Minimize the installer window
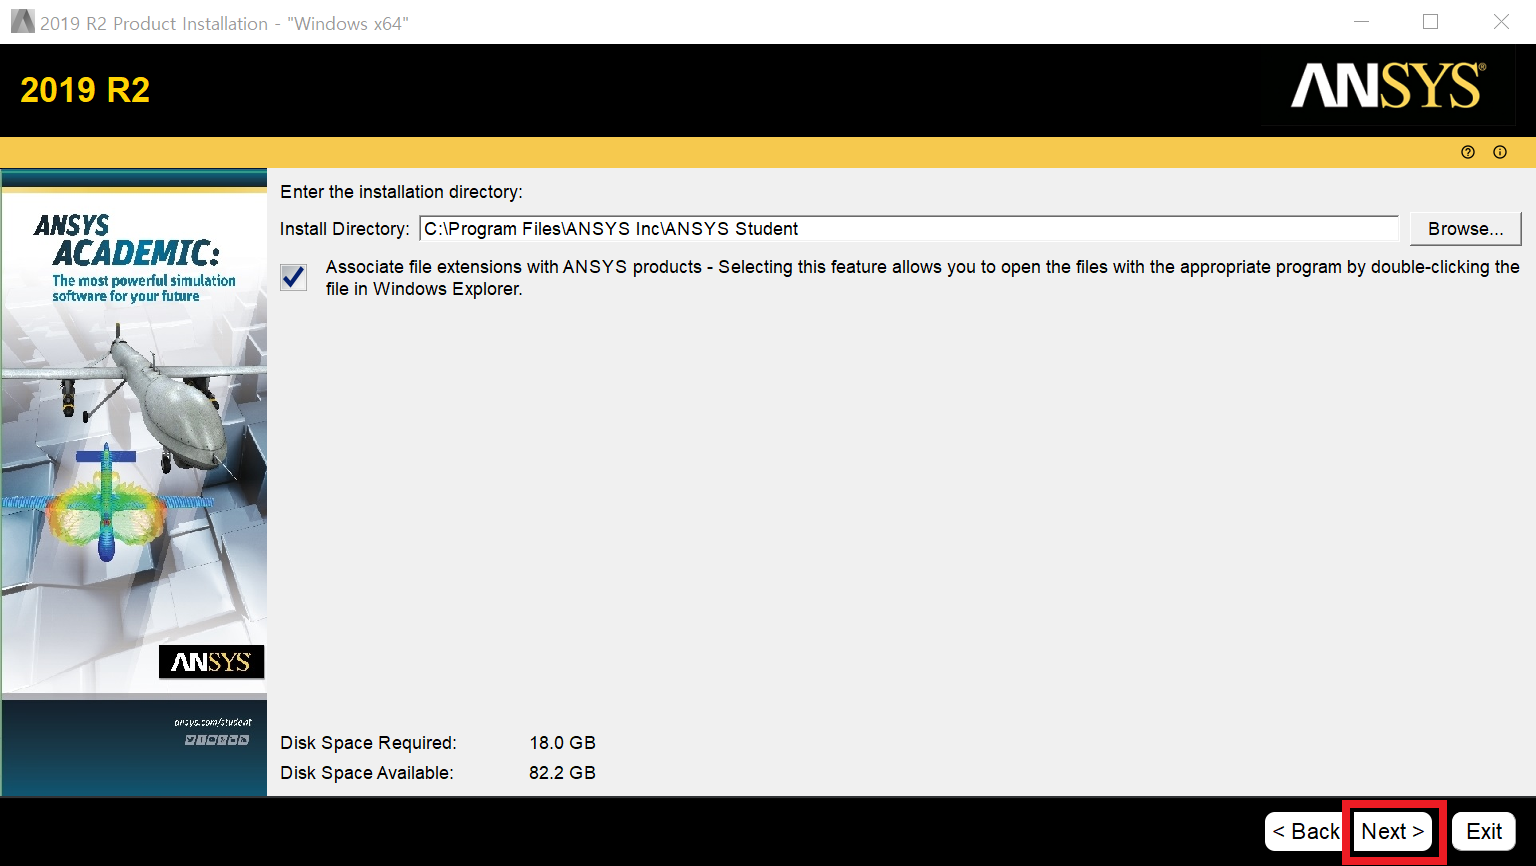The height and width of the screenshot is (866, 1536). click(x=1361, y=22)
